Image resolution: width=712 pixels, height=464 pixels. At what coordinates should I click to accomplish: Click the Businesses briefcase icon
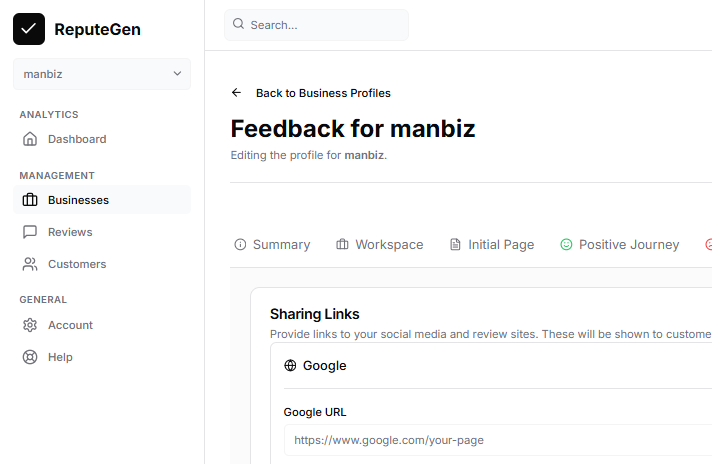click(x=30, y=200)
